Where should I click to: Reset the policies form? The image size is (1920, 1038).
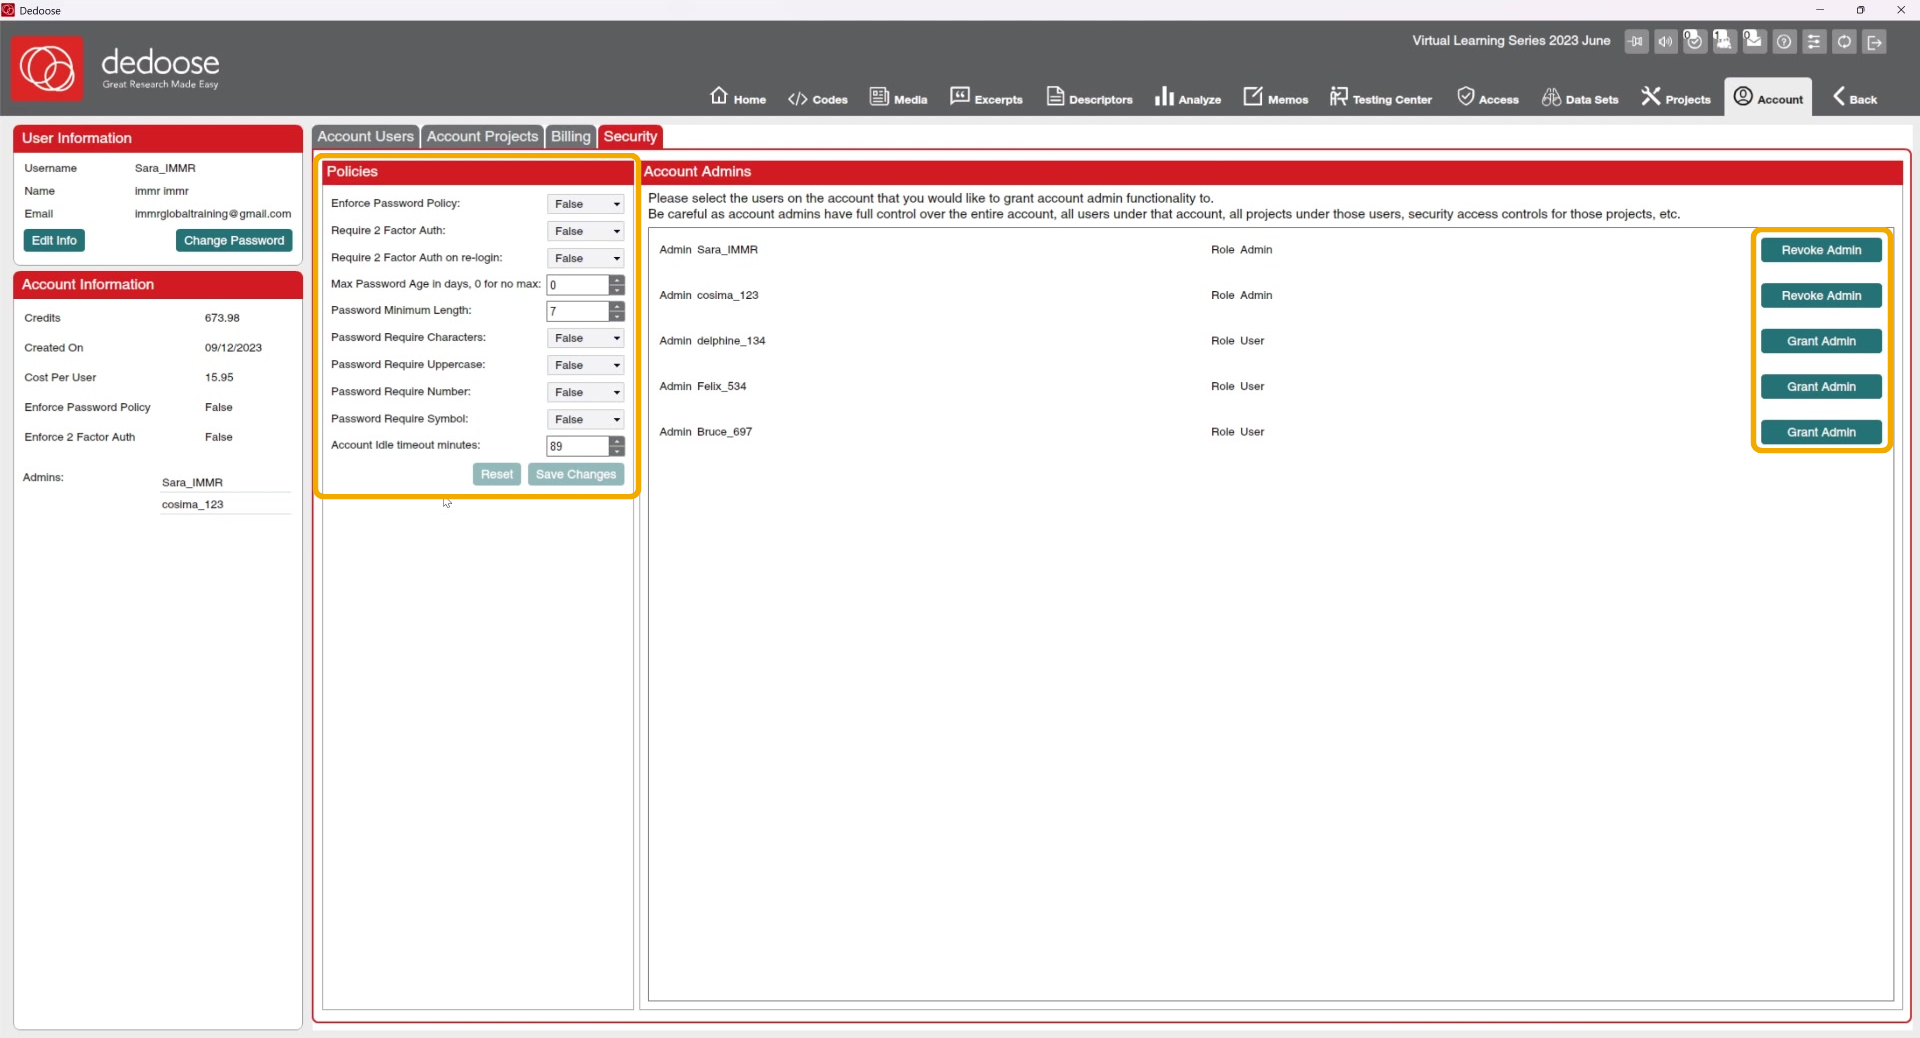497,475
